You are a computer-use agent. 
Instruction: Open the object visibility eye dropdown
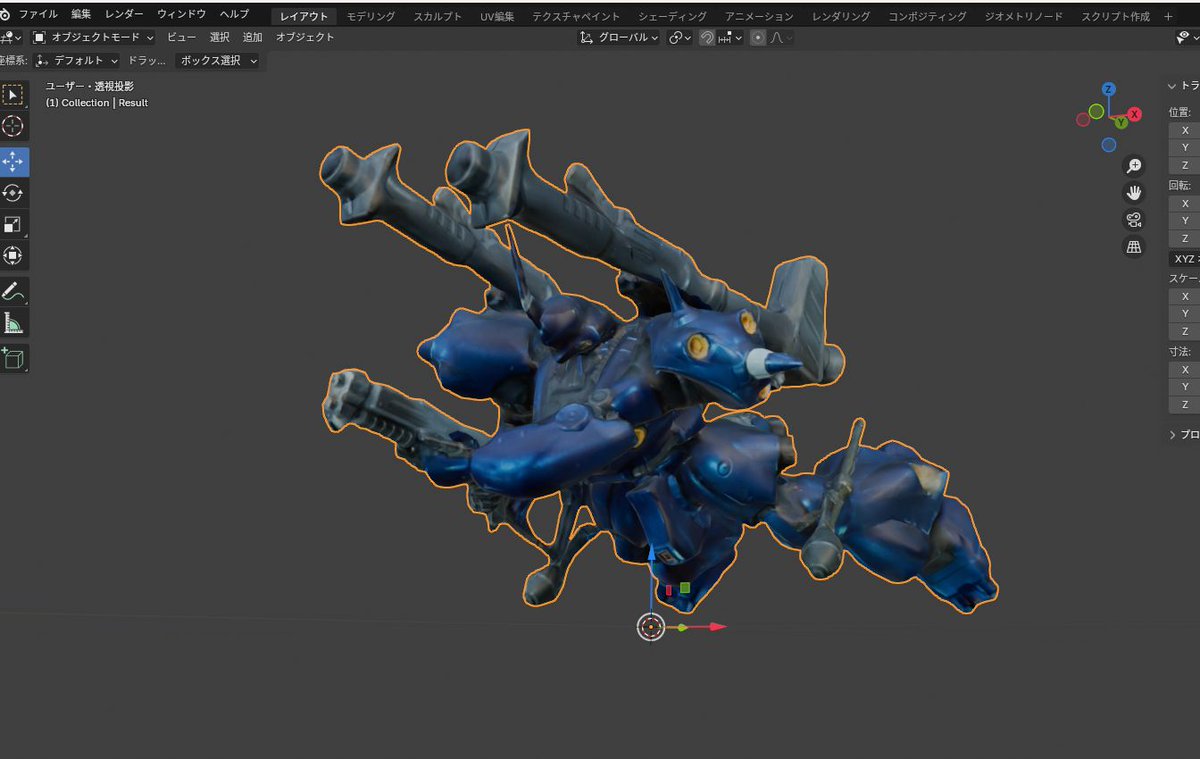point(1187,37)
